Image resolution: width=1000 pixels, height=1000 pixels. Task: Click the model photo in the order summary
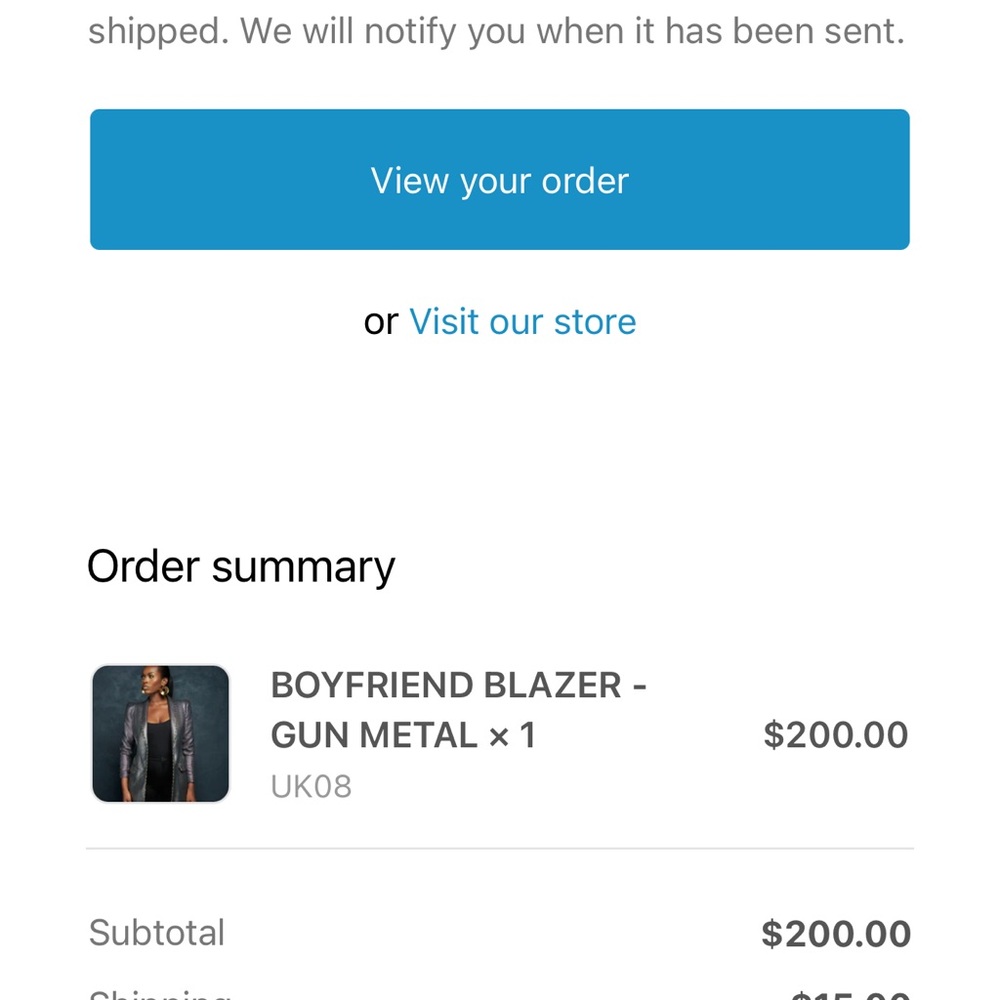161,733
